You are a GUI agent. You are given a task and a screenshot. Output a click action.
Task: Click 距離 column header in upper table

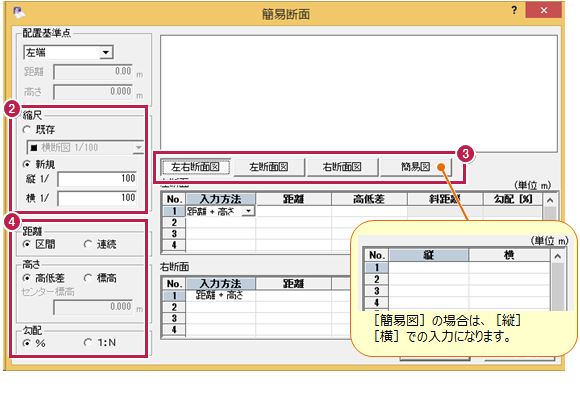[x=294, y=199]
